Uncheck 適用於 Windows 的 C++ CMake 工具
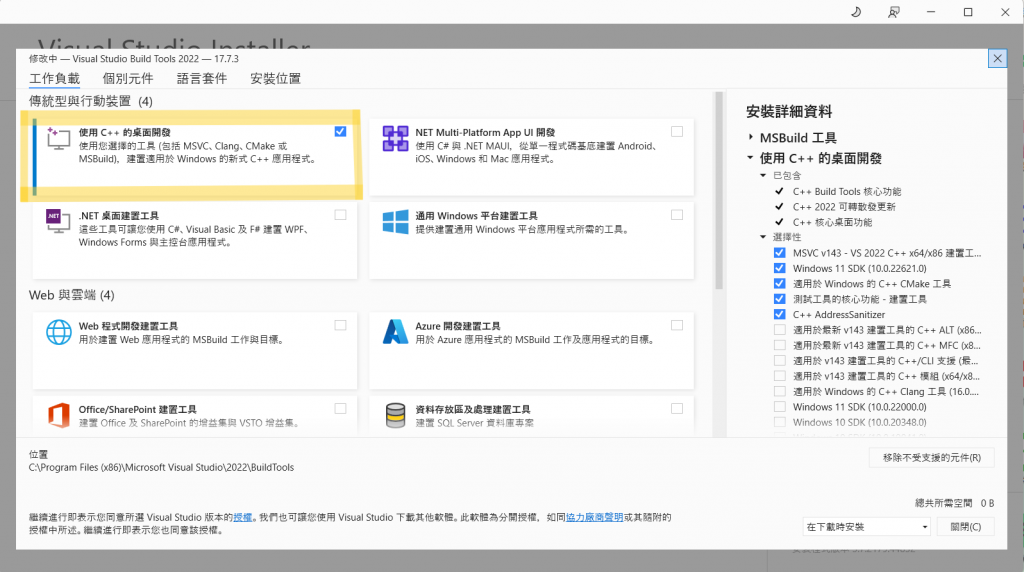The height and width of the screenshot is (572, 1024). pos(780,283)
